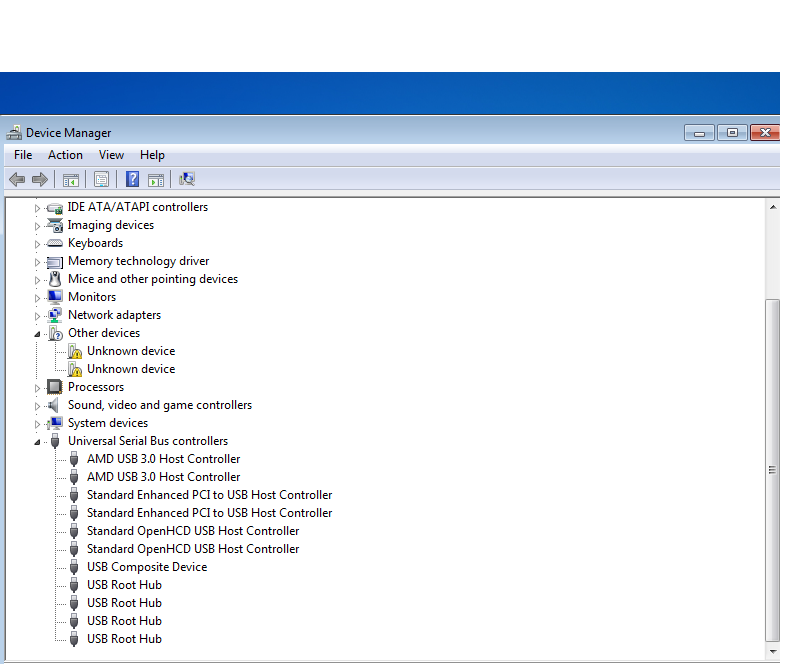Select Processors label

point(96,388)
